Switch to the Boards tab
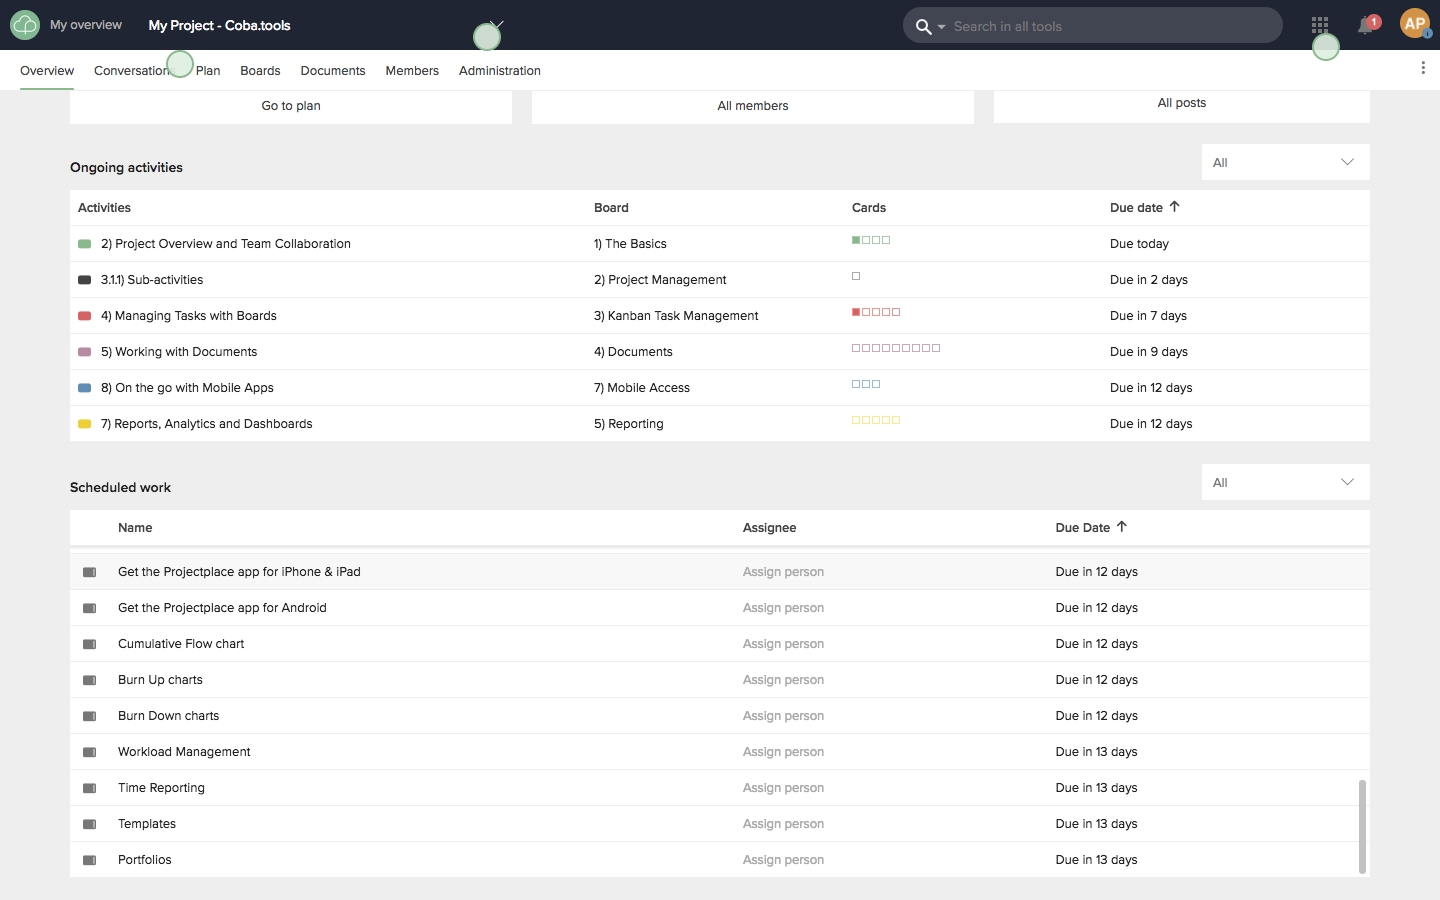Screen dimensions: 1440x900 (260, 71)
